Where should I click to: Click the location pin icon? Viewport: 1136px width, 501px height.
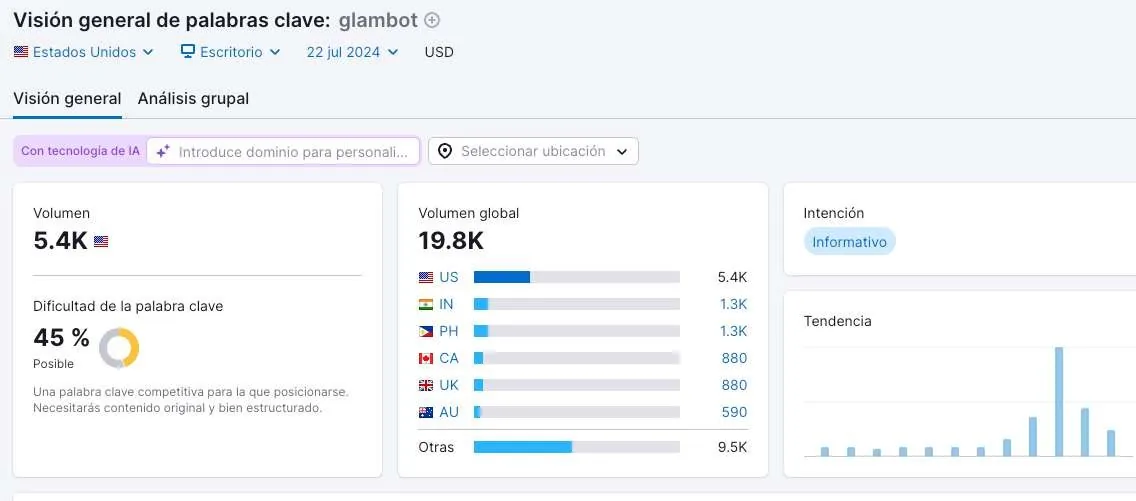445,151
